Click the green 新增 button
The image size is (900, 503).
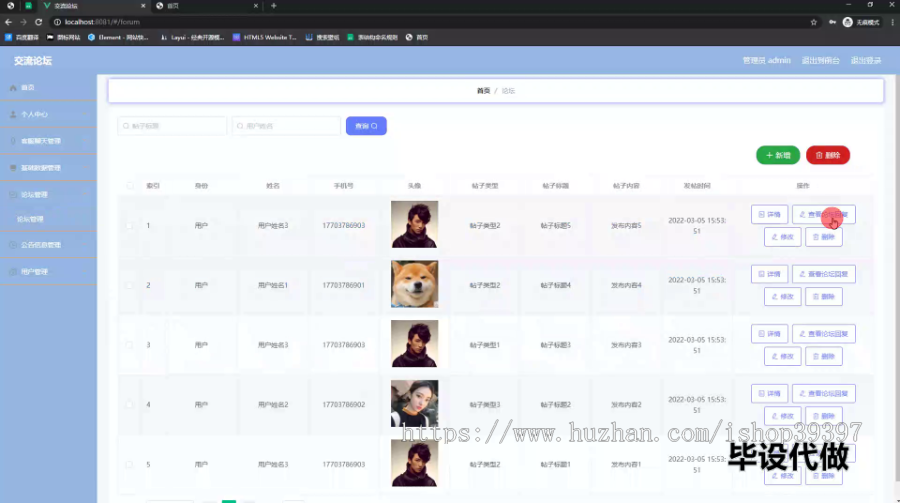click(778, 155)
